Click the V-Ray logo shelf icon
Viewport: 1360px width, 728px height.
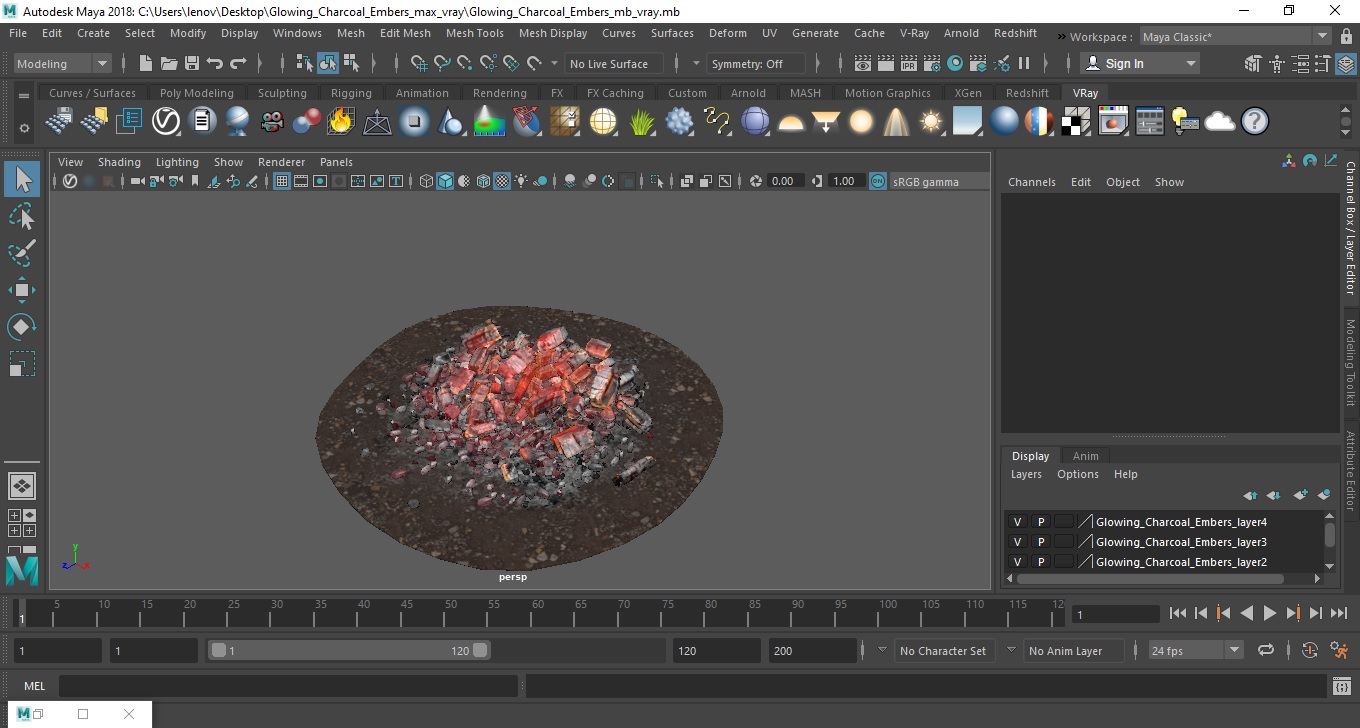pos(166,122)
